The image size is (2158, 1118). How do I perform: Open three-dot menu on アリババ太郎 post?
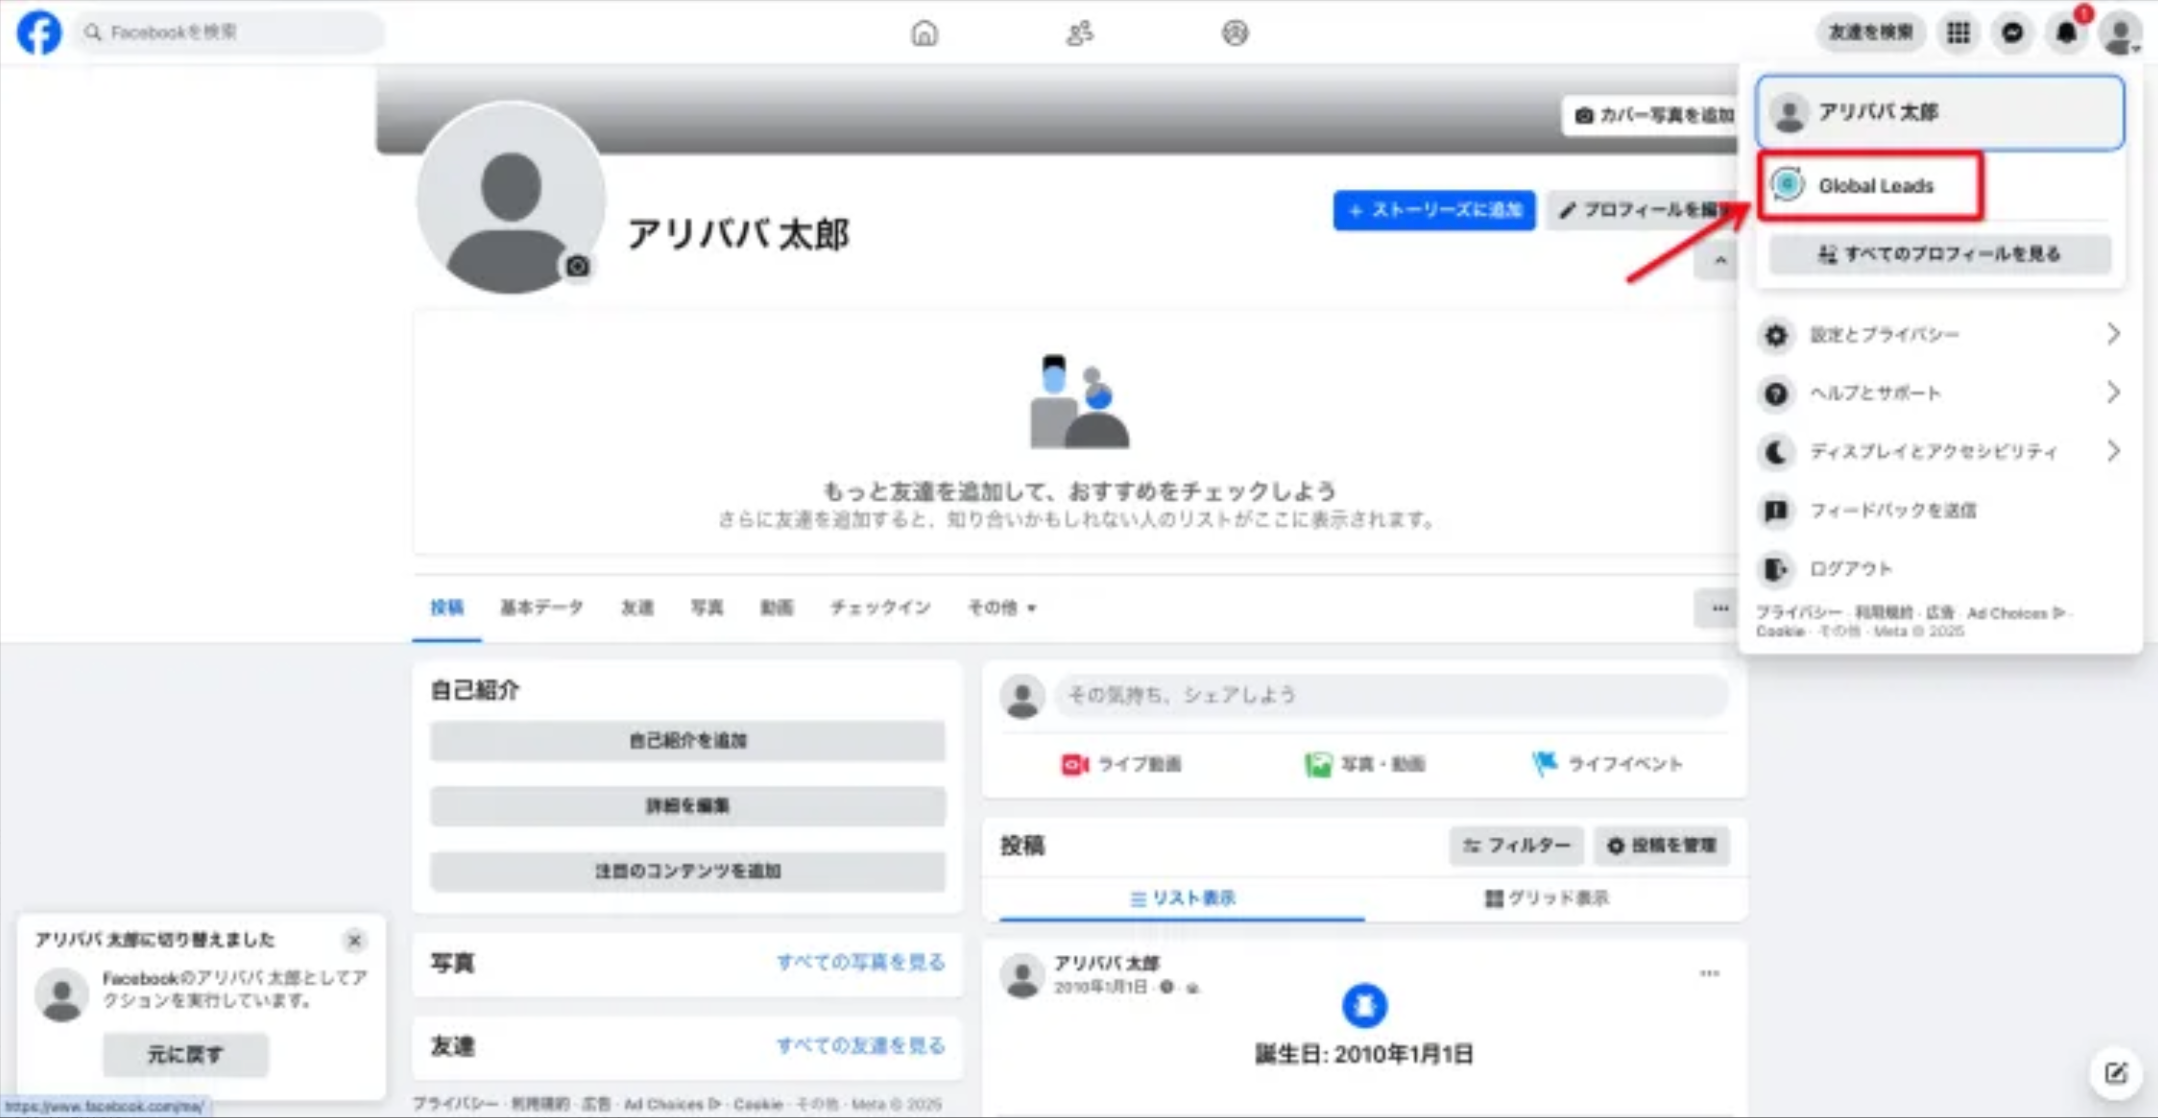coord(1709,972)
